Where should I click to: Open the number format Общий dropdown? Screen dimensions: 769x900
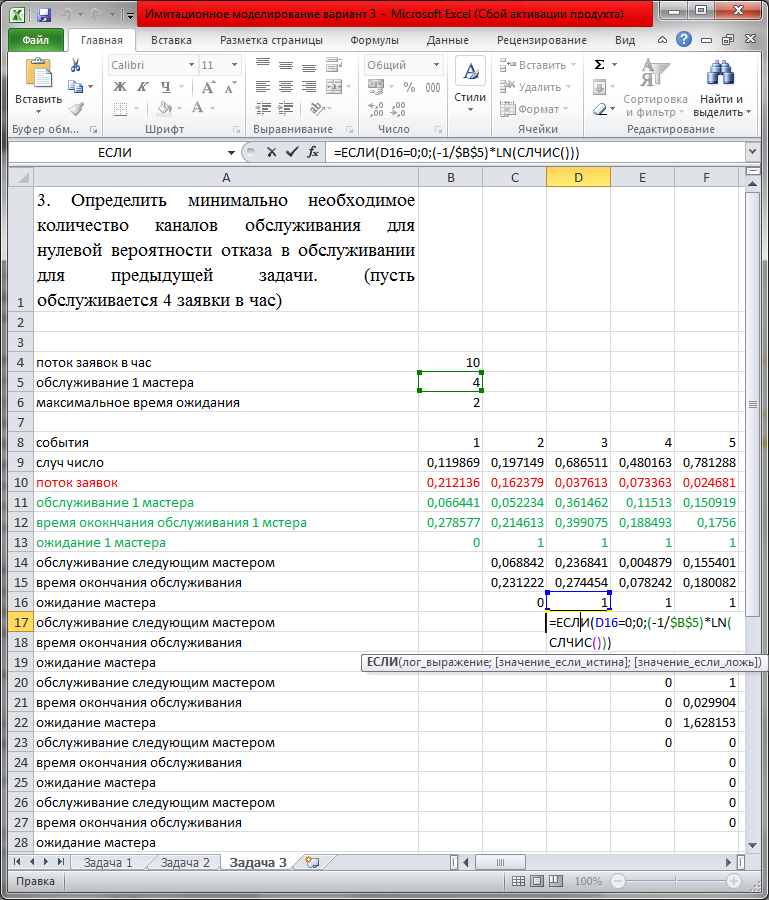pos(436,65)
